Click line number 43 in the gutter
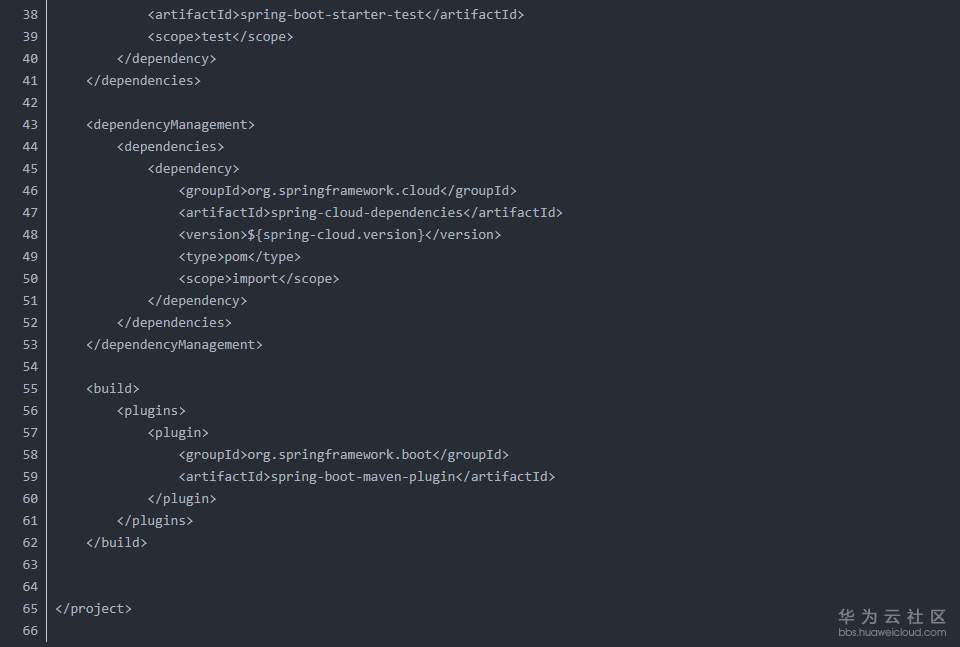960x647 pixels. [29, 125]
